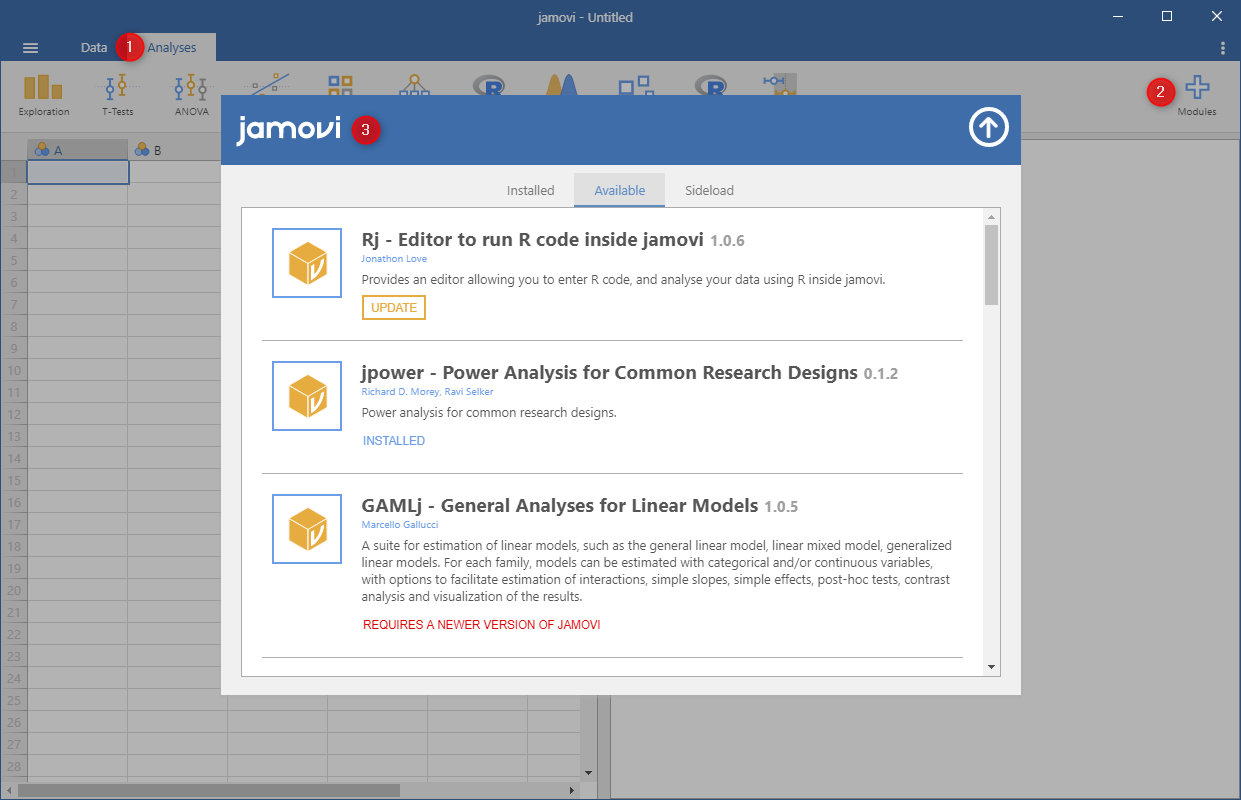Click spreadsheet vertical scrollbar down arrow

click(x=588, y=772)
